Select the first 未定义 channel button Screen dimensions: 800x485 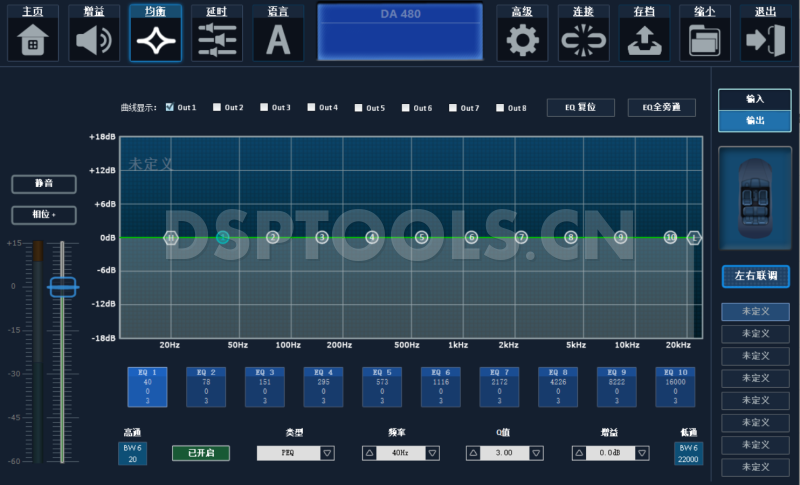pos(756,311)
